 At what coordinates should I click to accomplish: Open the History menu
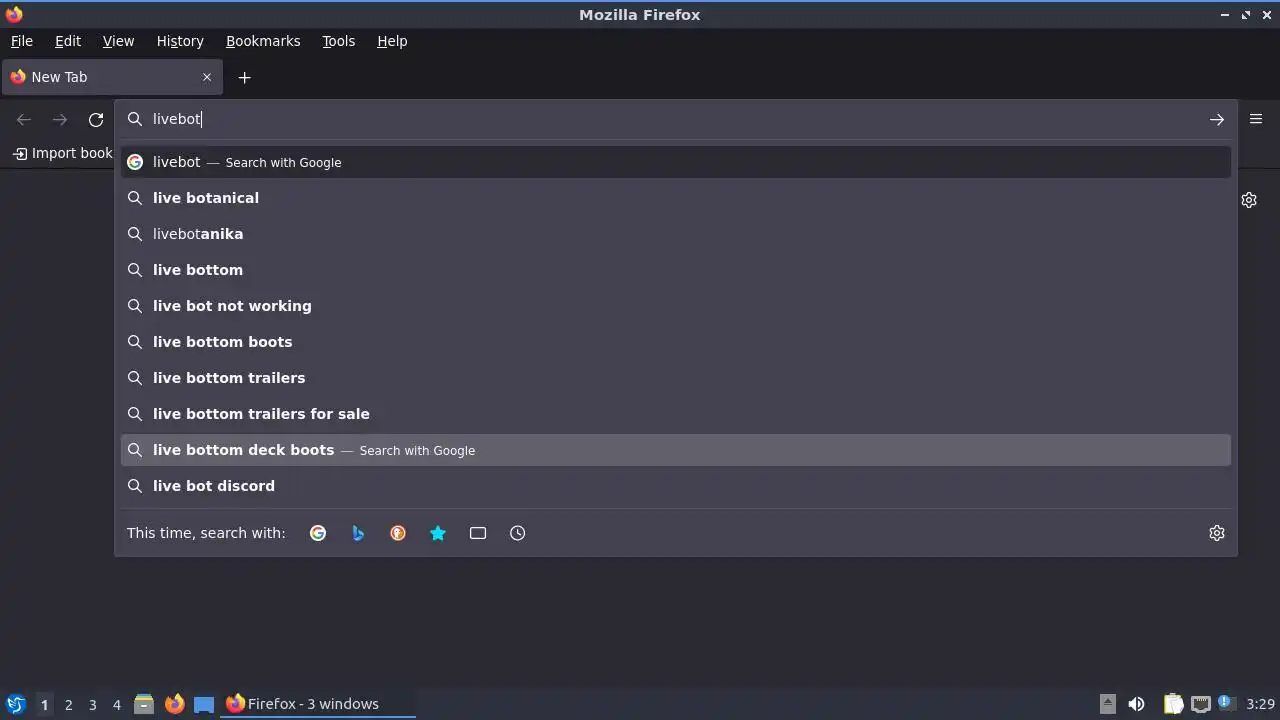coord(180,41)
